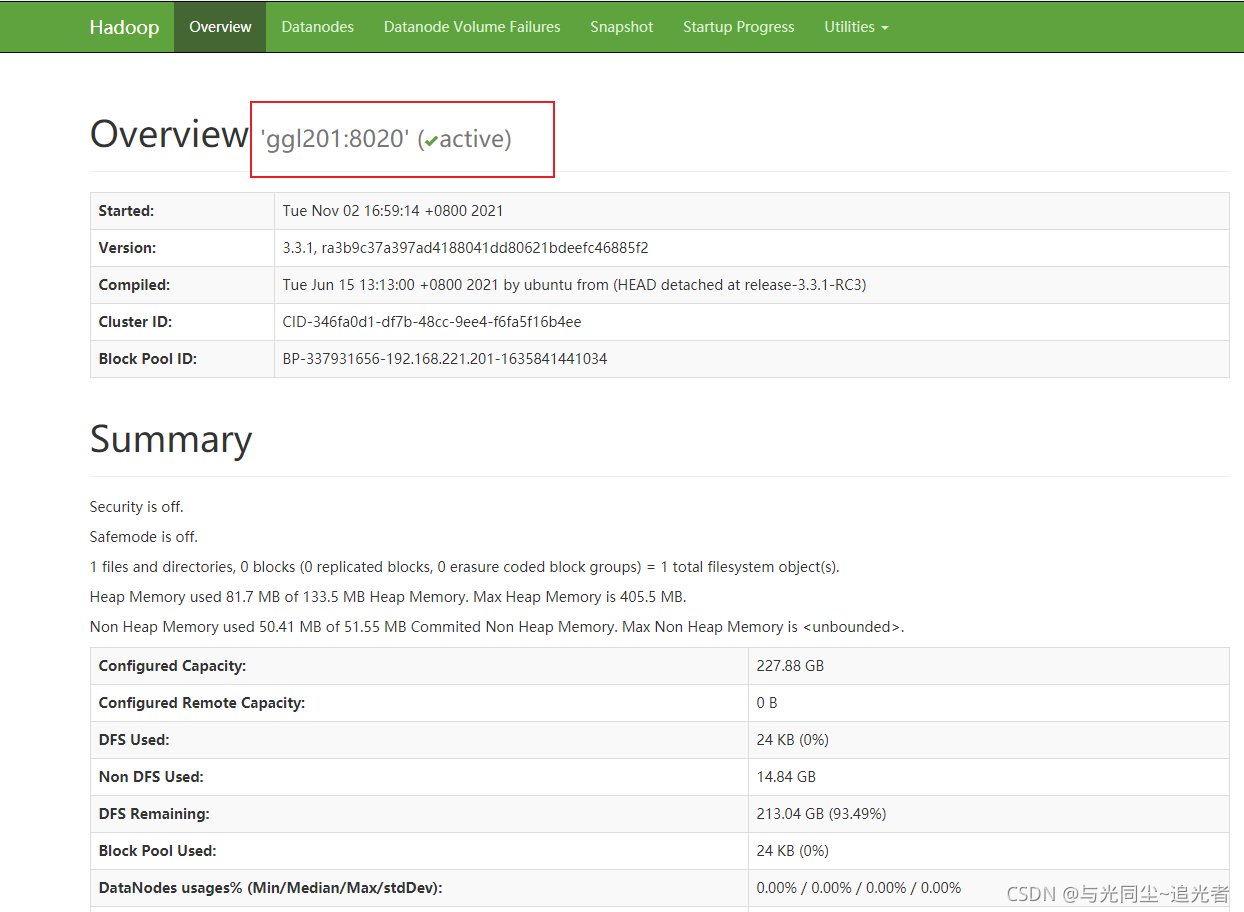Screen dimensions: 1244x912
Task: Click the 0.00% / 0.00% usages value
Action: [859, 888]
